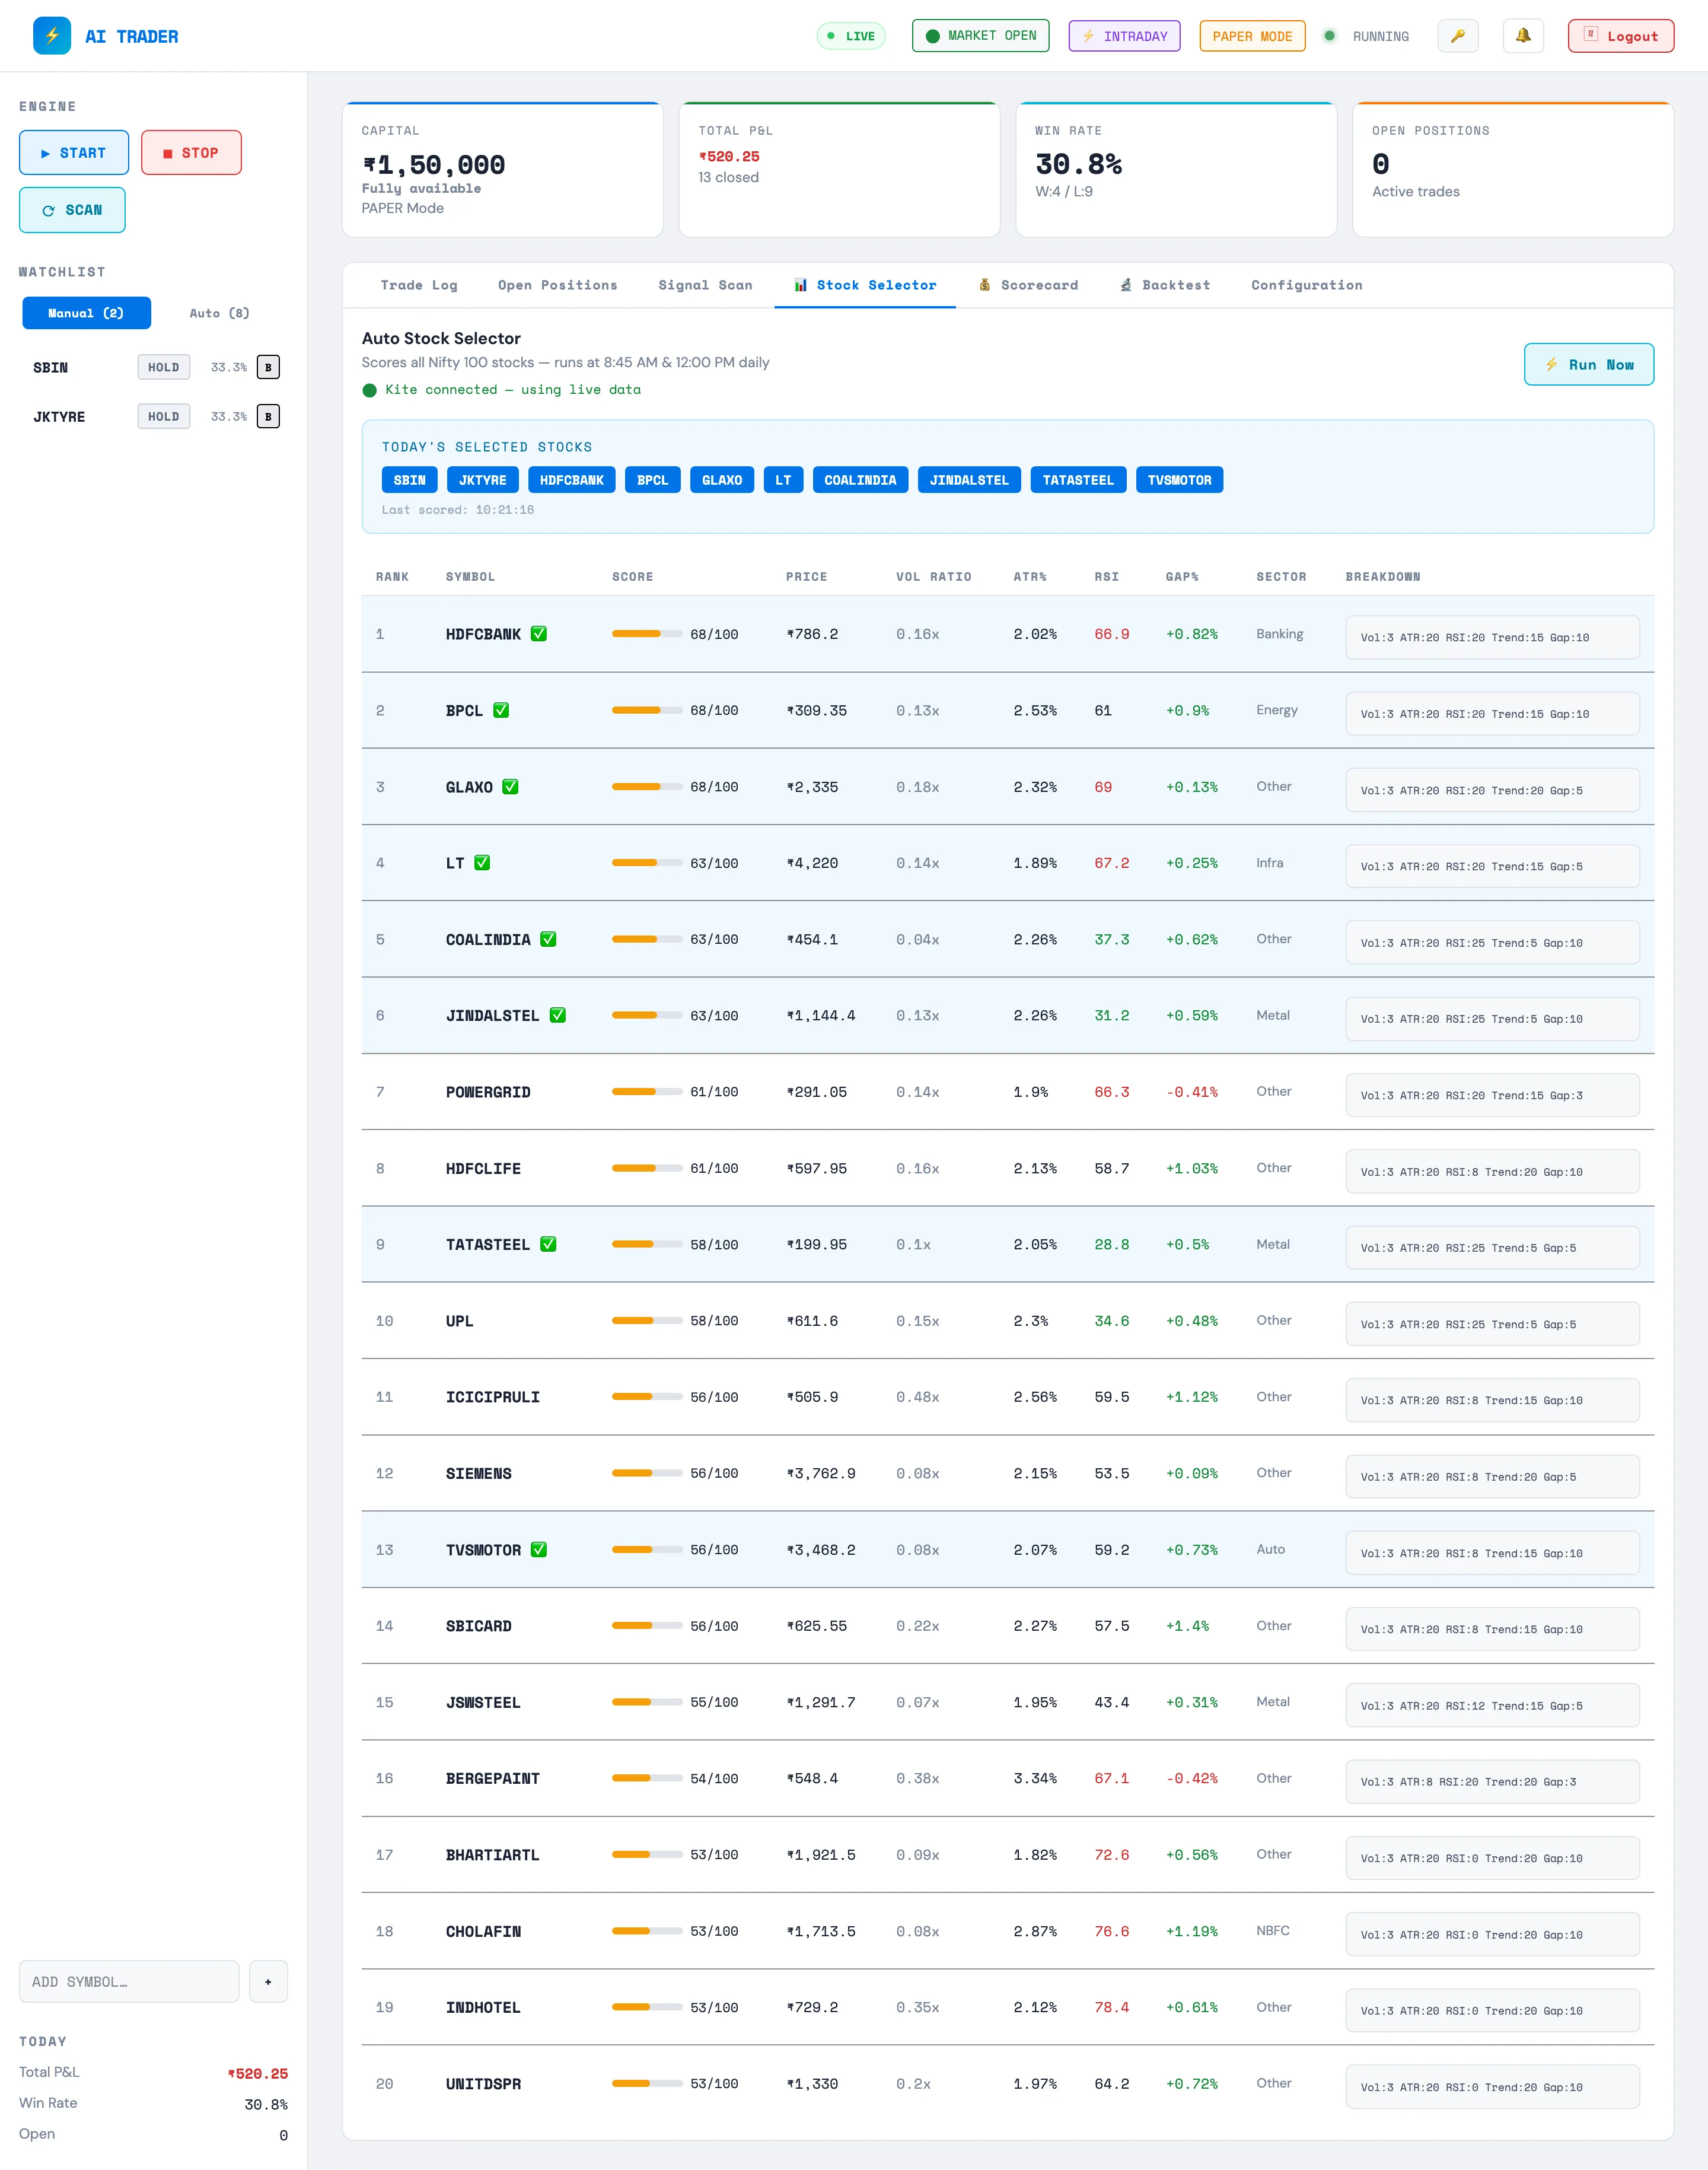This screenshot has height=2170, width=1708.
Task: Start the trading engine
Action: [x=74, y=152]
